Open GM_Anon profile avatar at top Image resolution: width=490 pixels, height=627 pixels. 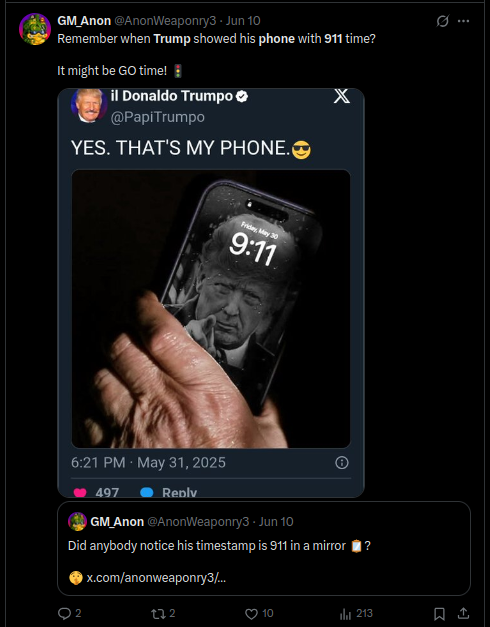(x=35, y=29)
